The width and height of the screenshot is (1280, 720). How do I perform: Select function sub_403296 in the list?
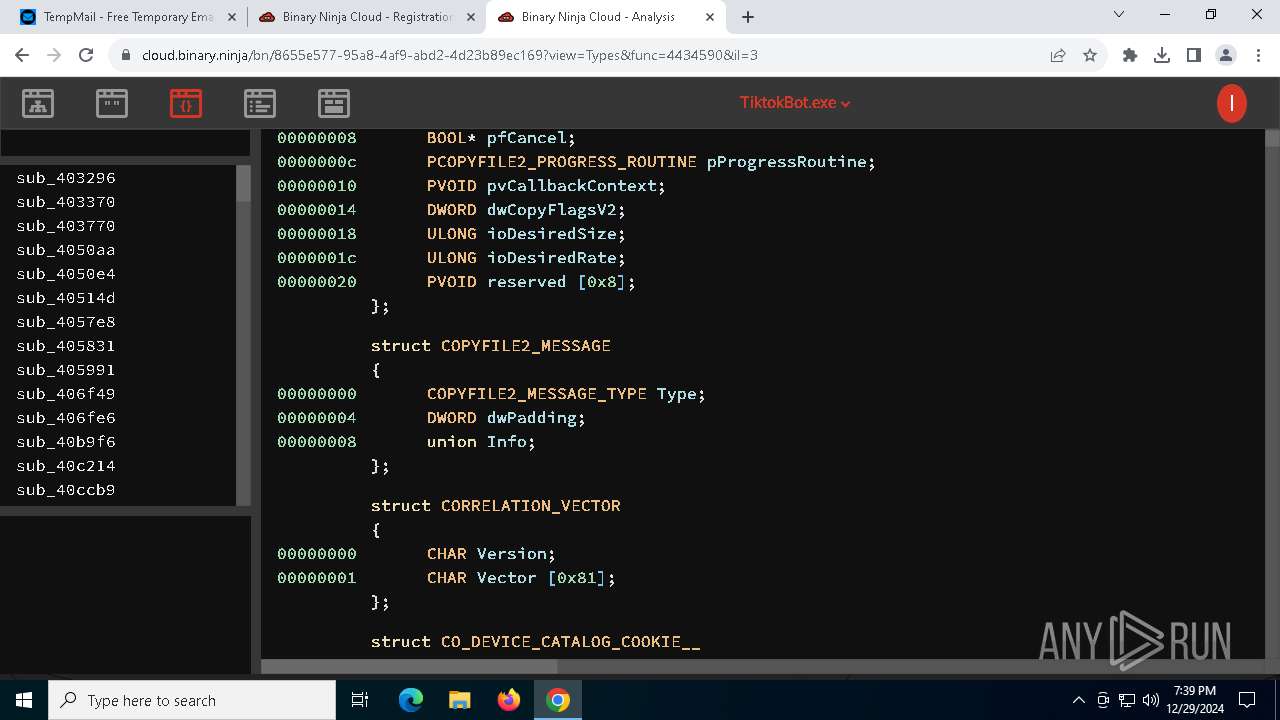[66, 178]
